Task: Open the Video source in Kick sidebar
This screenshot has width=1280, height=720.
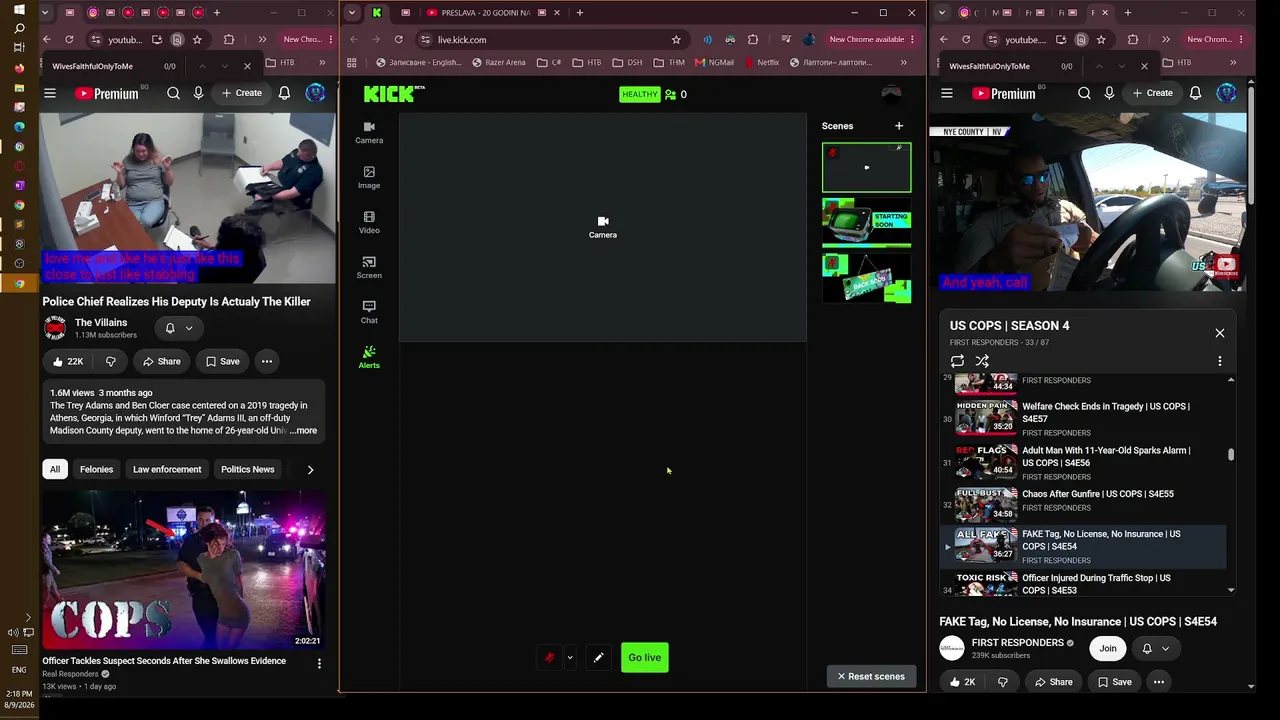Action: coord(369,222)
